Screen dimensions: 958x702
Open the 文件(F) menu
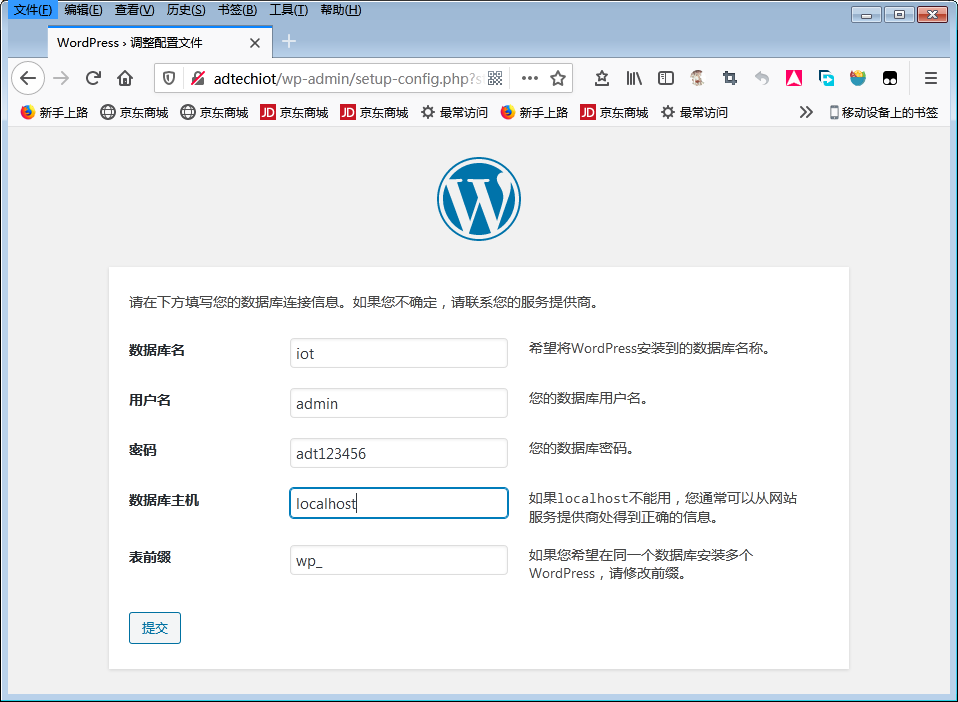coord(32,10)
